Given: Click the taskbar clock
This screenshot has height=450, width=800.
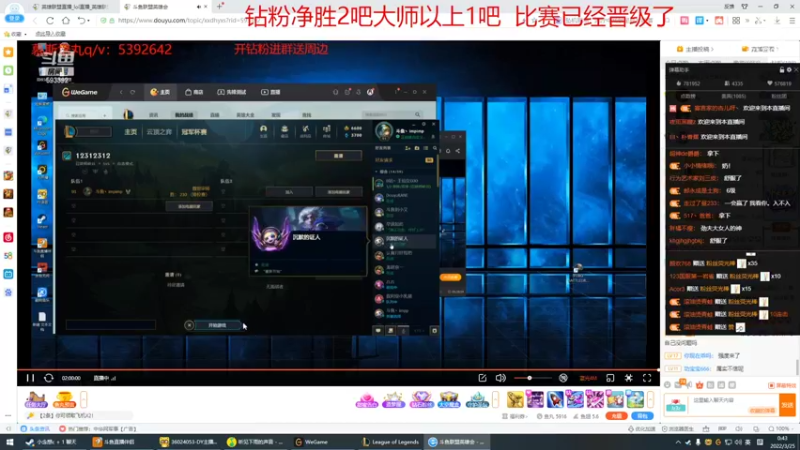Looking at the screenshot, I should [781, 442].
